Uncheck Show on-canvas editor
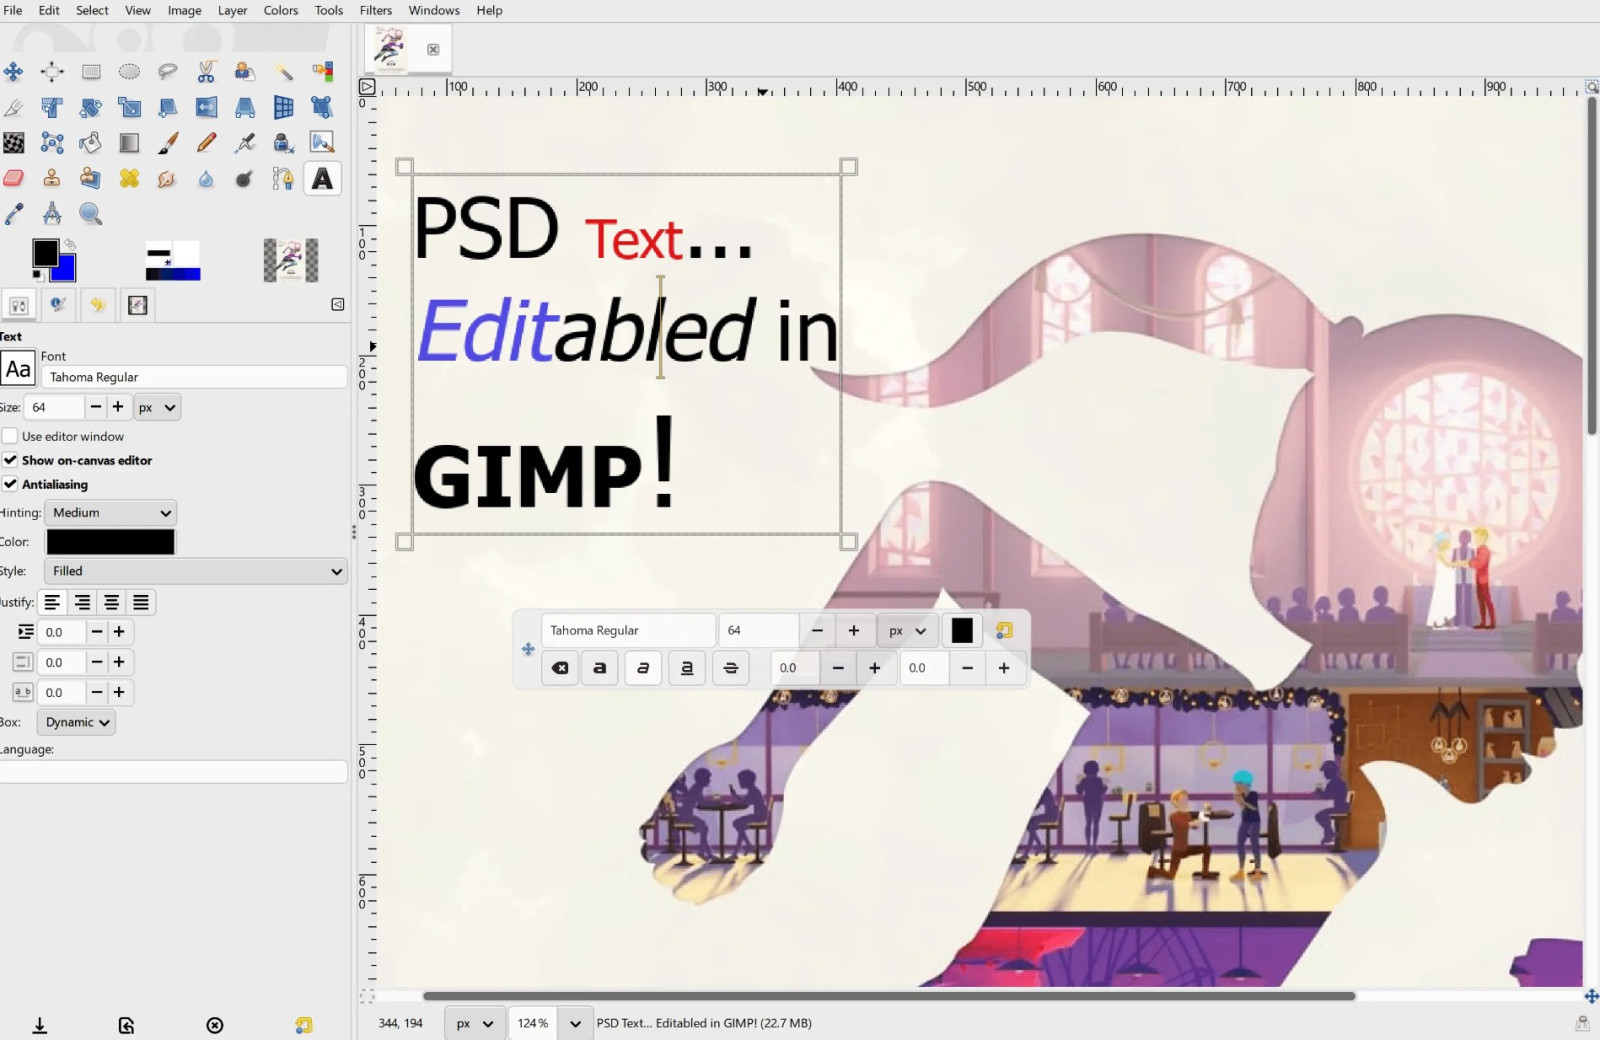The width and height of the screenshot is (1600, 1040). pos(10,460)
